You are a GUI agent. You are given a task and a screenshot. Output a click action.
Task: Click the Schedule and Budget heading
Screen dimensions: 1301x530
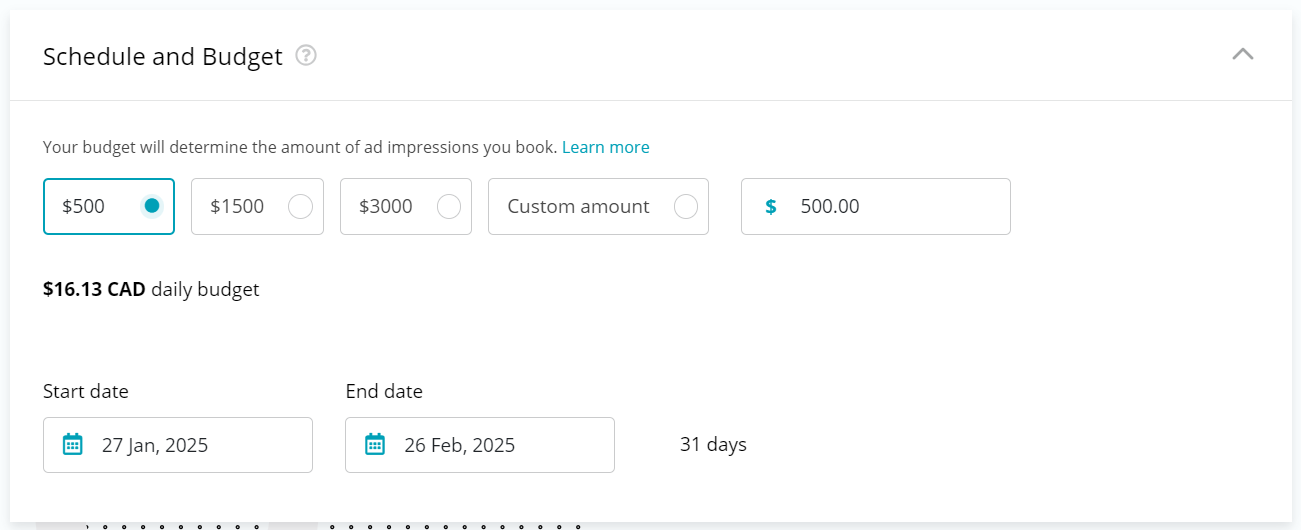coord(163,56)
